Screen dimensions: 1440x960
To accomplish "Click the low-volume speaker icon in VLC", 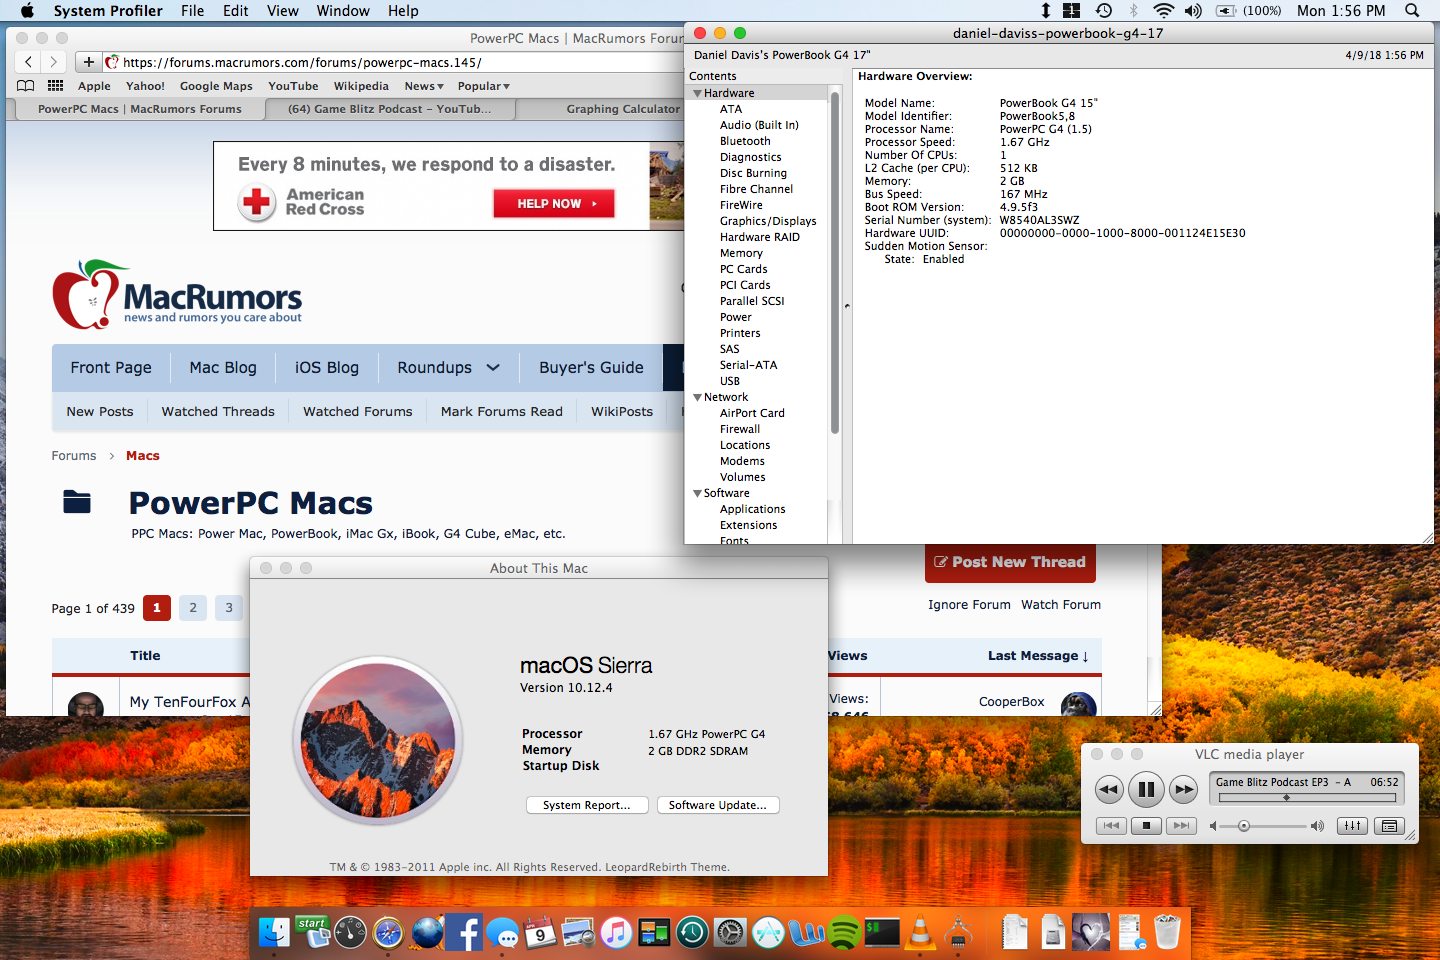I will click(x=1214, y=826).
